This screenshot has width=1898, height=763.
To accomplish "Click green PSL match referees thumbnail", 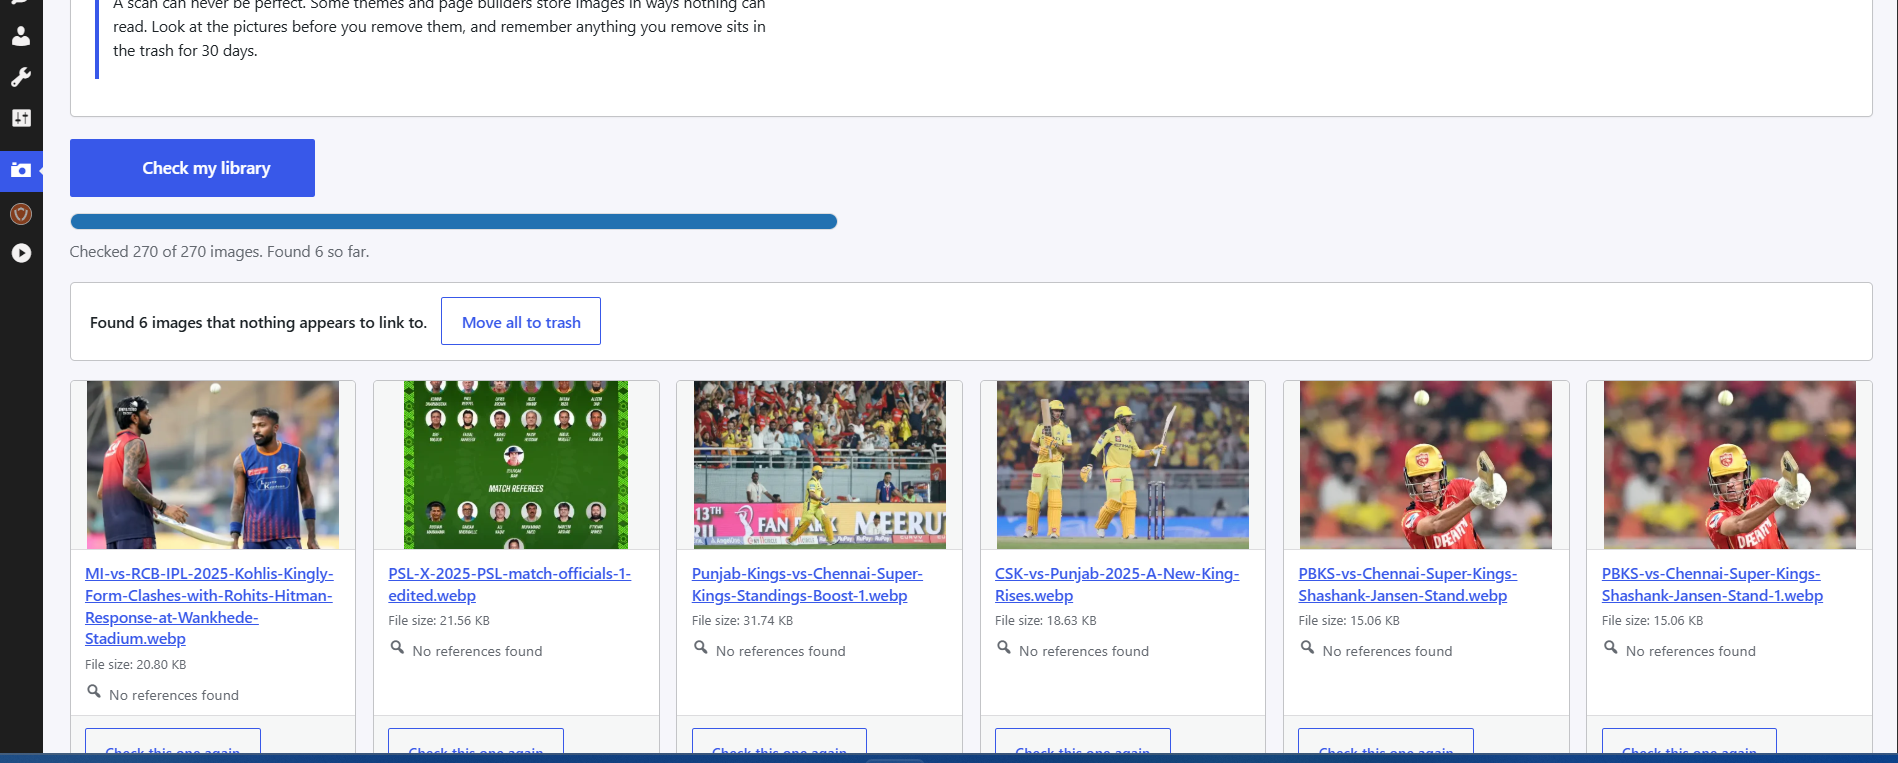I will click(x=516, y=465).
